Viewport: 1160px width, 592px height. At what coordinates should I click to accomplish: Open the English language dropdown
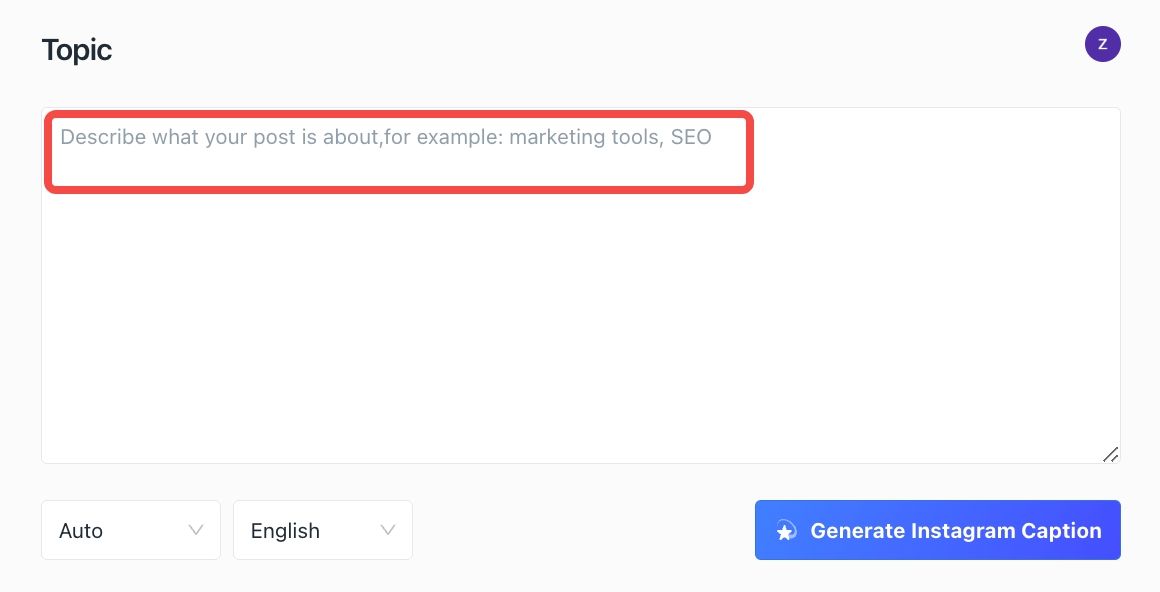pos(323,530)
